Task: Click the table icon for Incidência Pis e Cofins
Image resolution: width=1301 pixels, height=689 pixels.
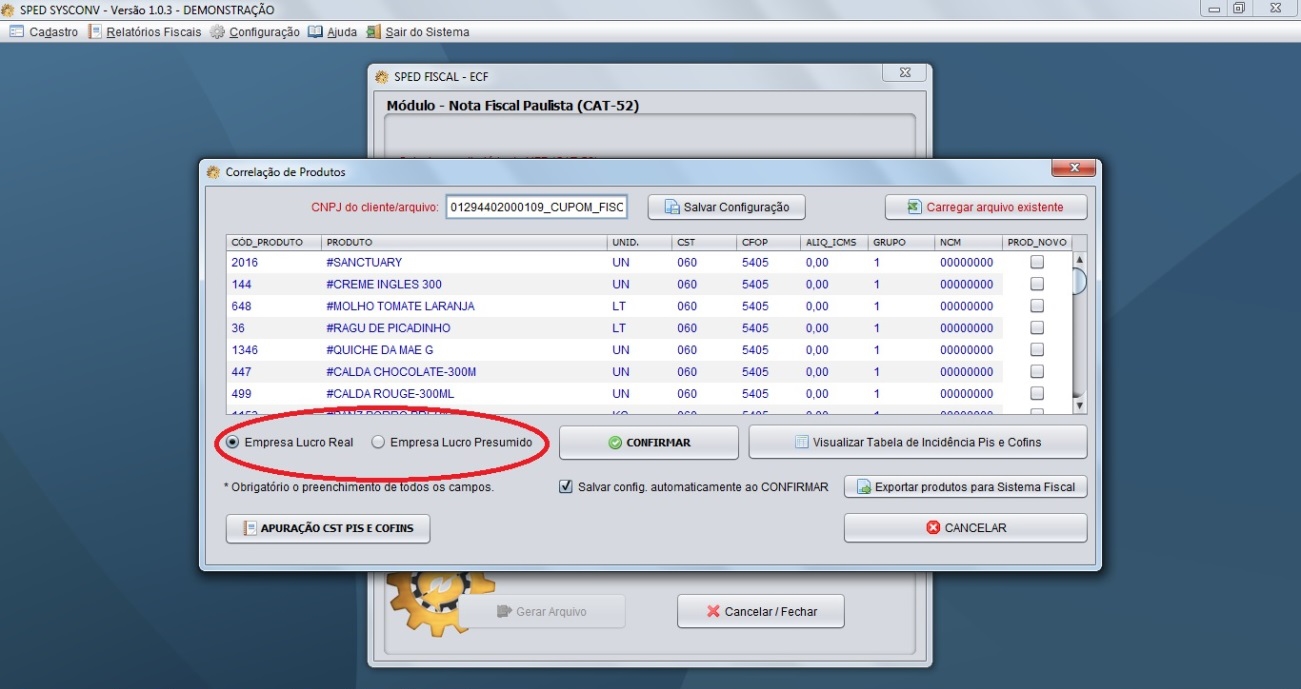Action: pyautogui.click(x=801, y=442)
